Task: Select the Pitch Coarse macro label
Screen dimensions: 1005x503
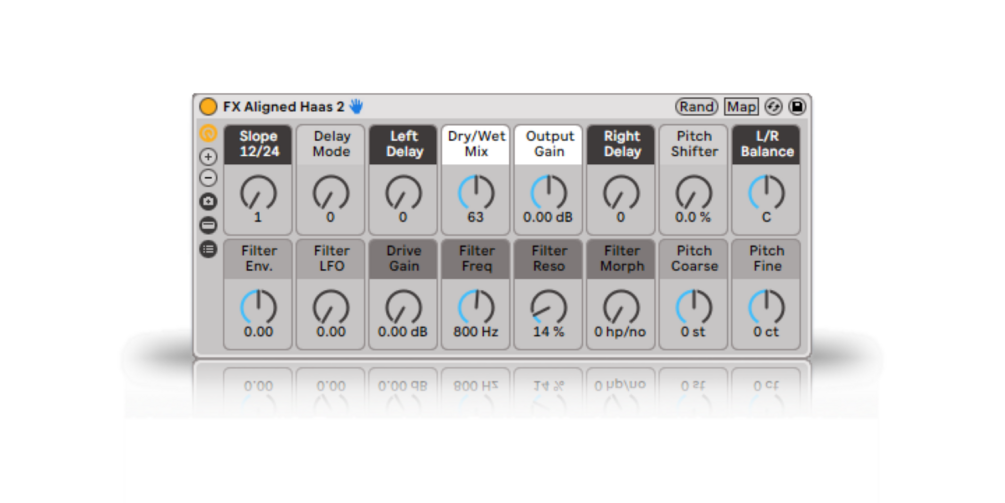Action: tap(694, 259)
